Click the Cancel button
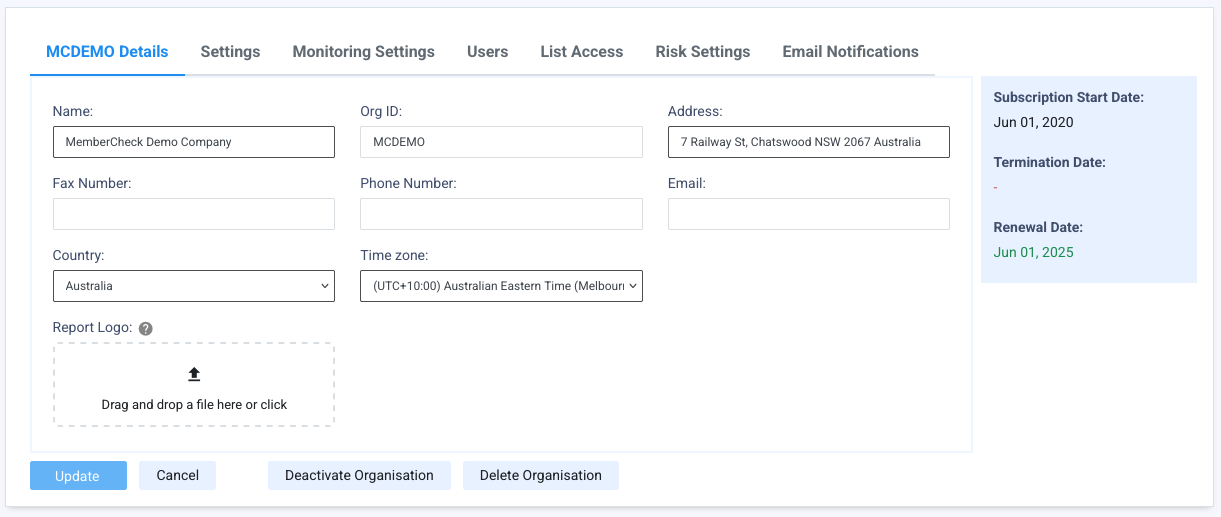Screen dimensions: 1221x517 [177, 475]
